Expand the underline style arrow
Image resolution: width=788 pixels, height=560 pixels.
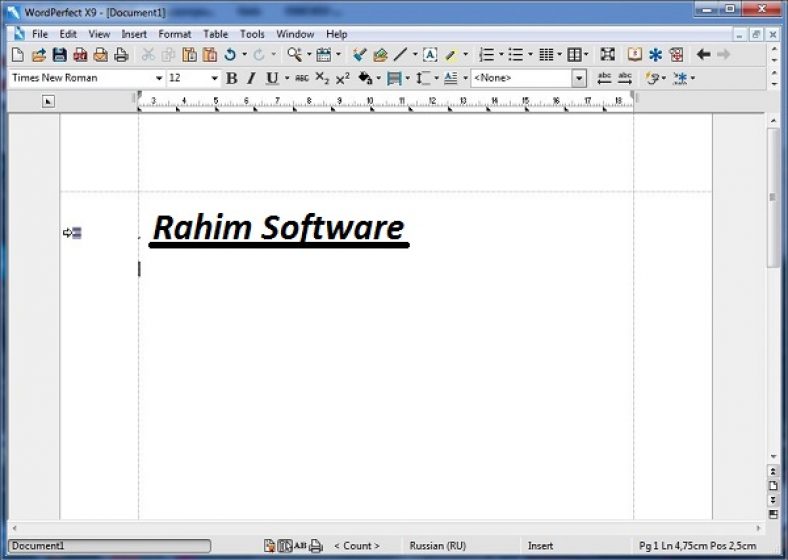tap(287, 78)
